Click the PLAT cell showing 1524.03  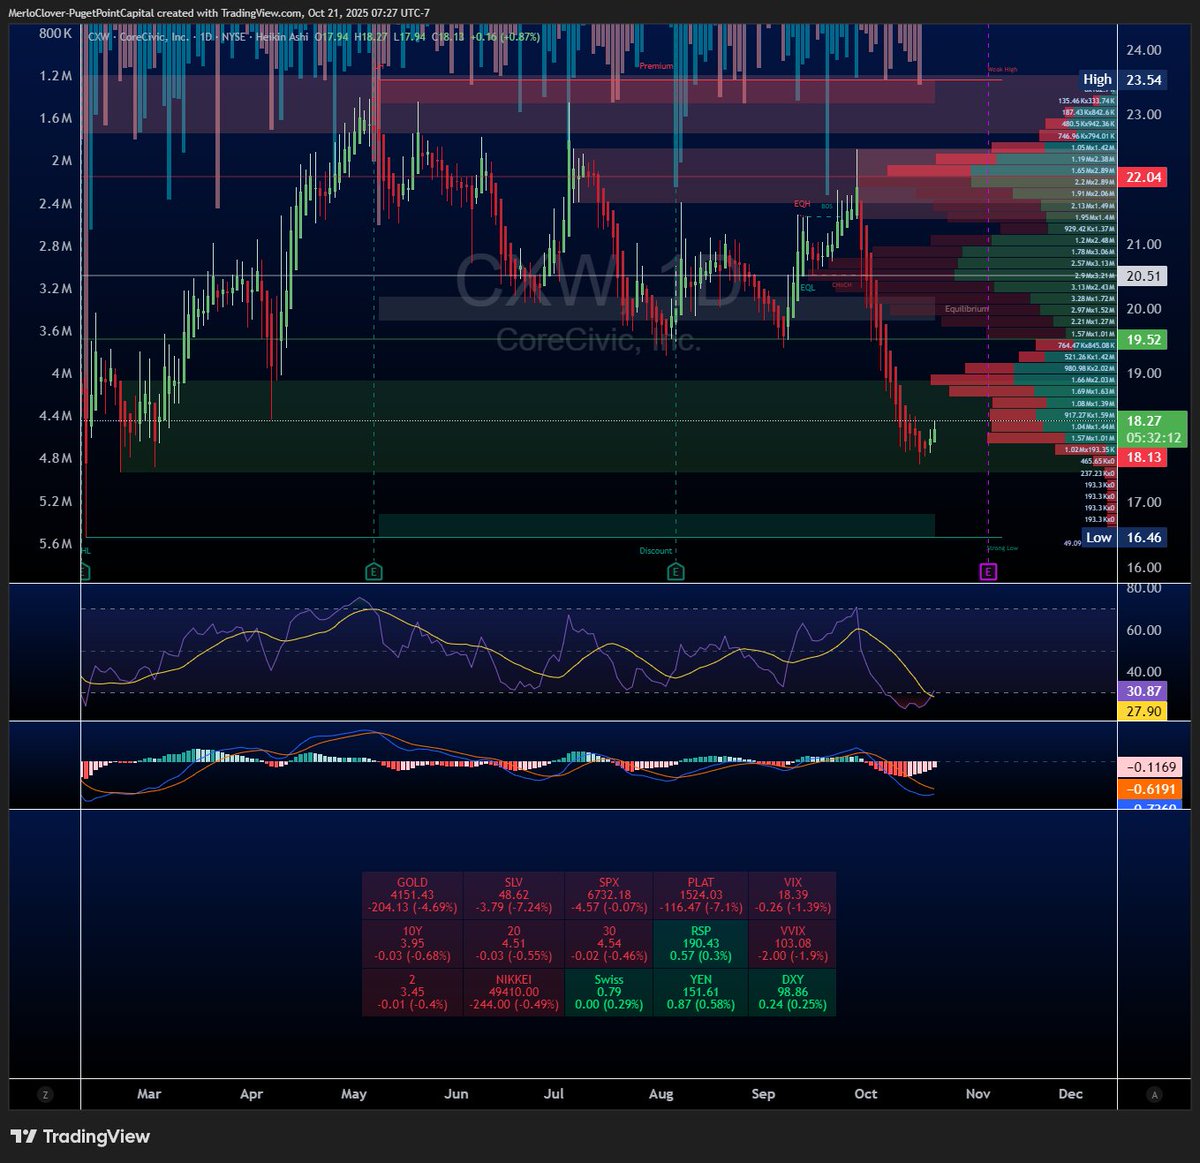point(701,896)
